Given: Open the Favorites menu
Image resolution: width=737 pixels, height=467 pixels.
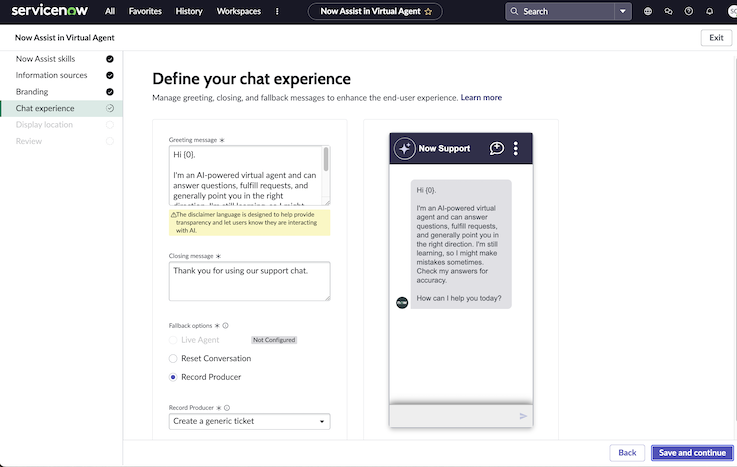Looking at the screenshot, I should pos(145,11).
